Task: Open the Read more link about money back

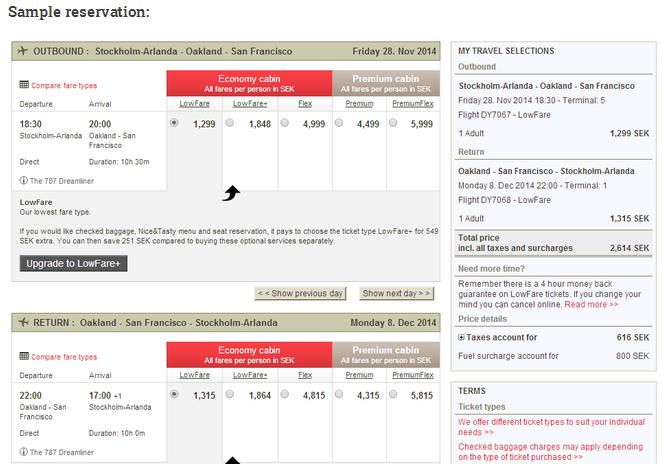Action: (x=591, y=305)
